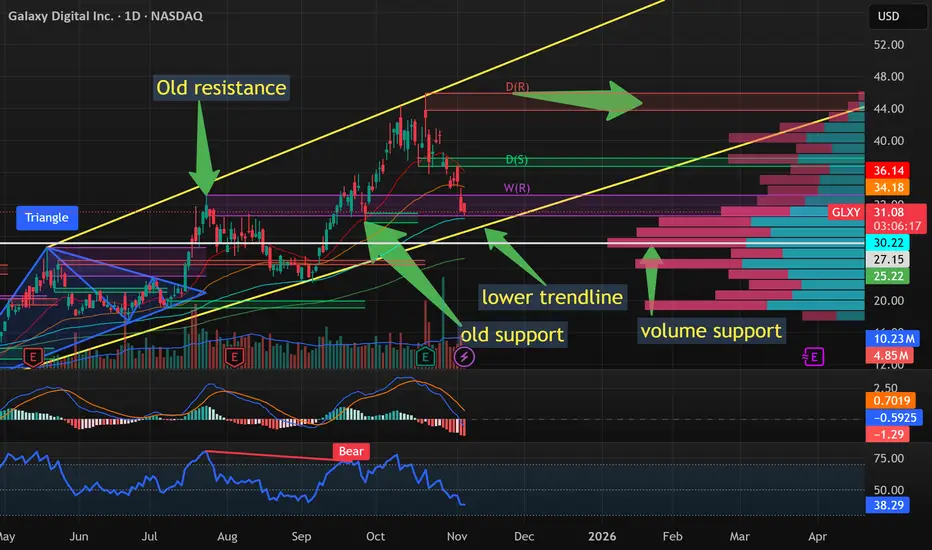Click the 48.00 price axis tick
Image resolution: width=932 pixels, height=550 pixels.
[x=889, y=77]
